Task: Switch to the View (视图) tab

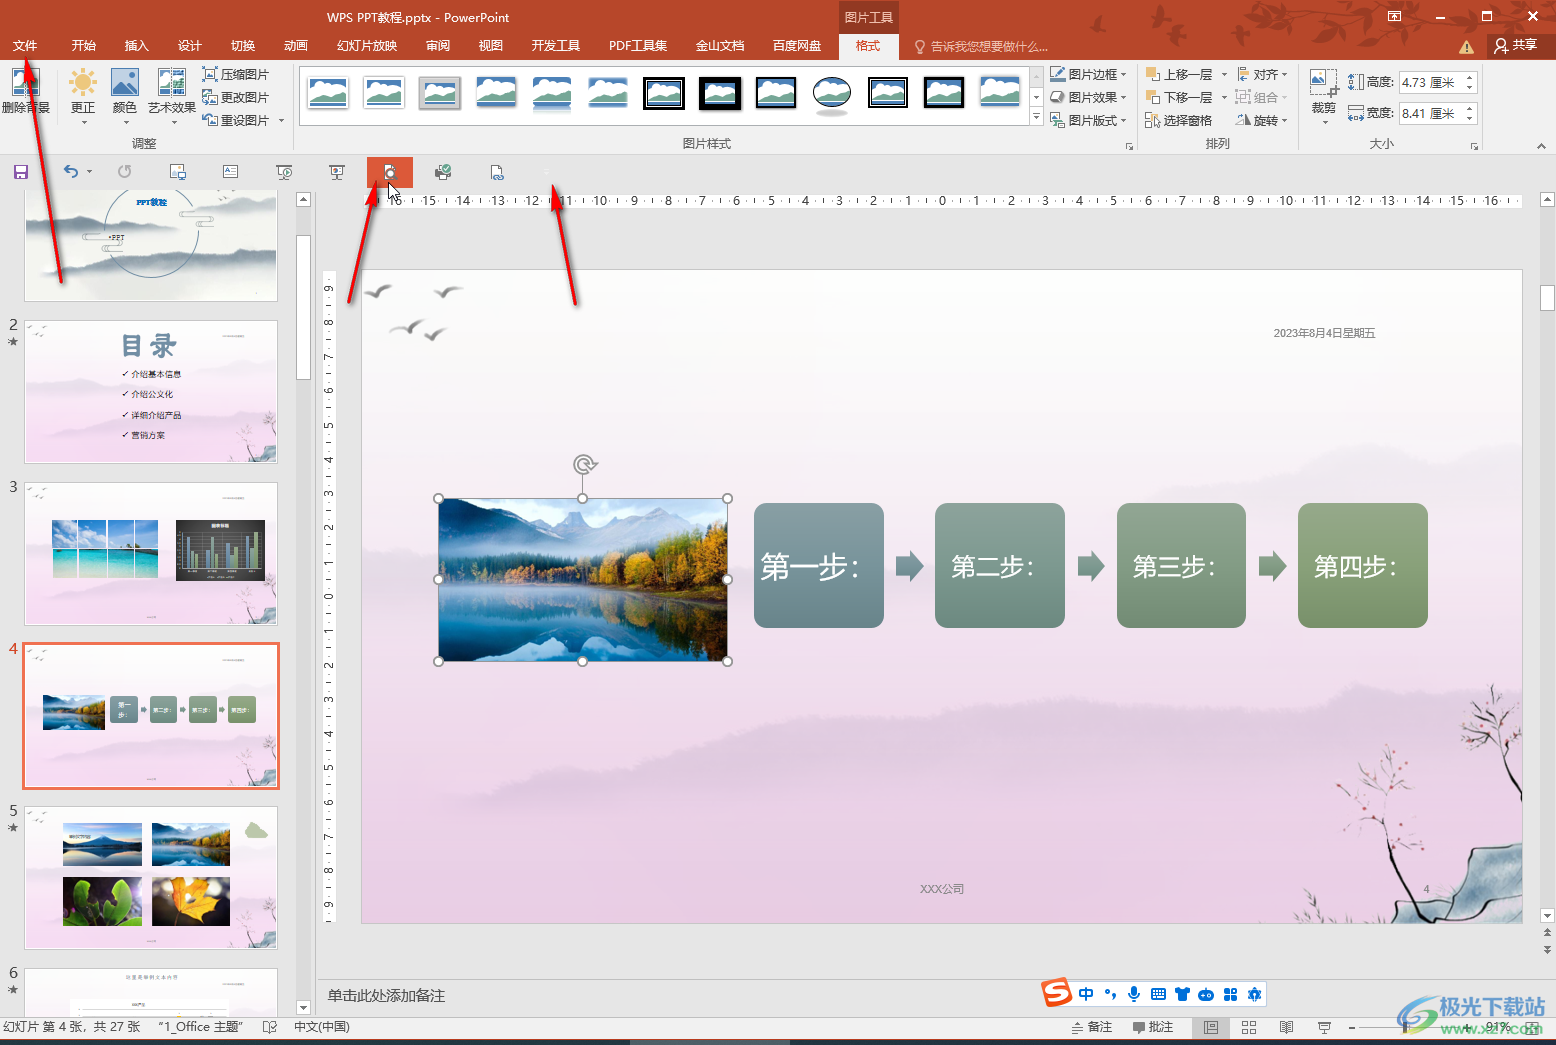Action: pyautogui.click(x=491, y=46)
